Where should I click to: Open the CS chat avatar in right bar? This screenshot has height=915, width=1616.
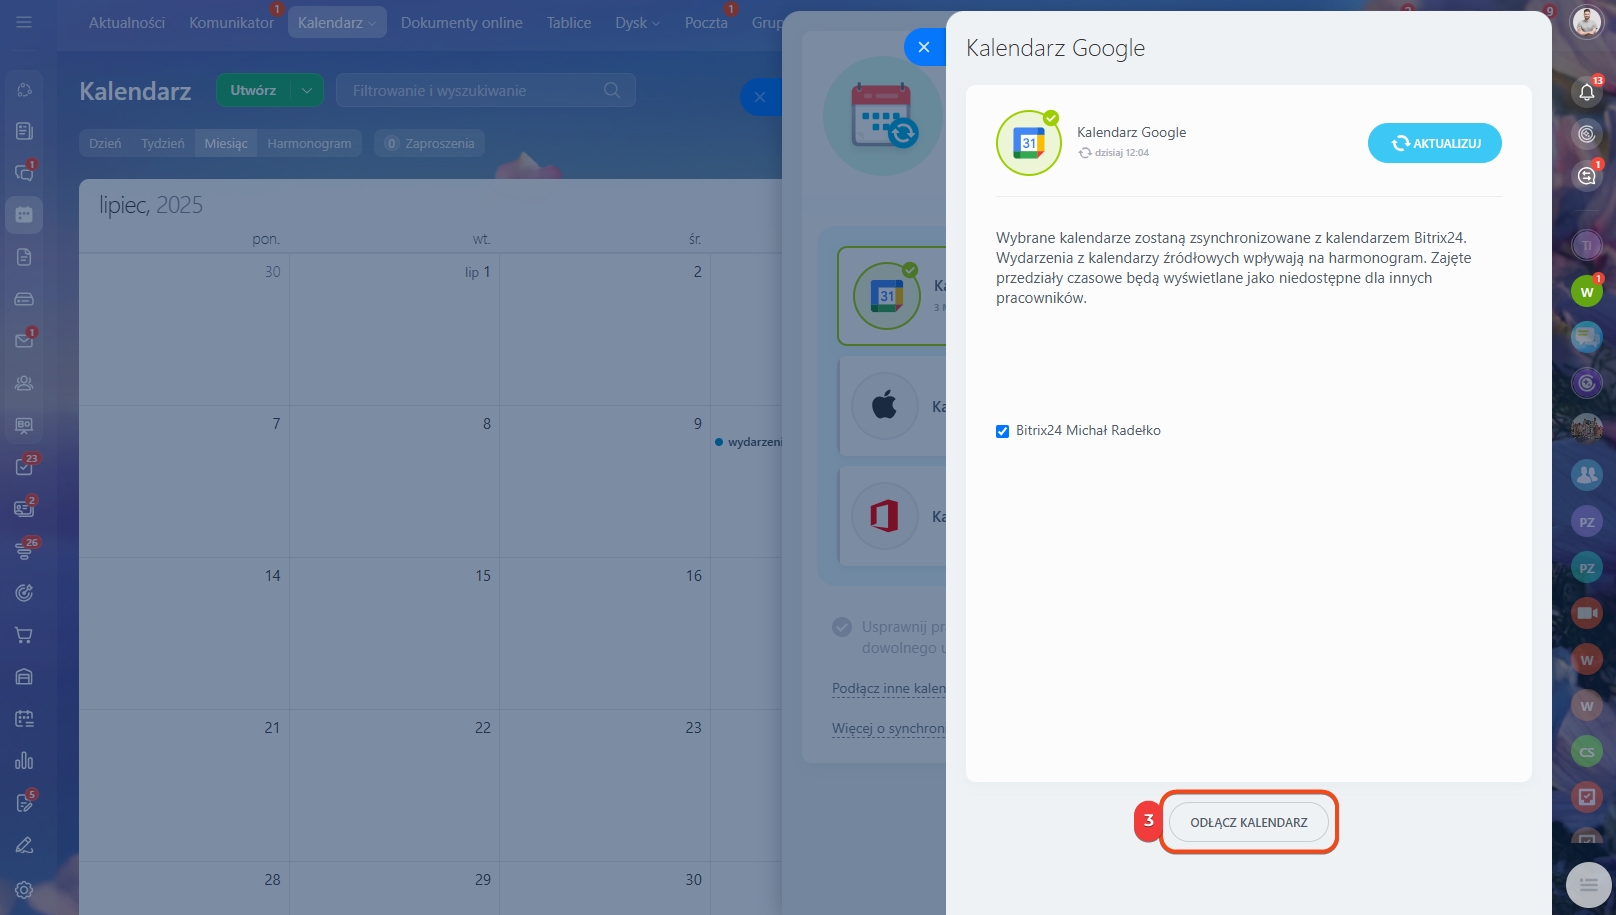click(x=1587, y=752)
